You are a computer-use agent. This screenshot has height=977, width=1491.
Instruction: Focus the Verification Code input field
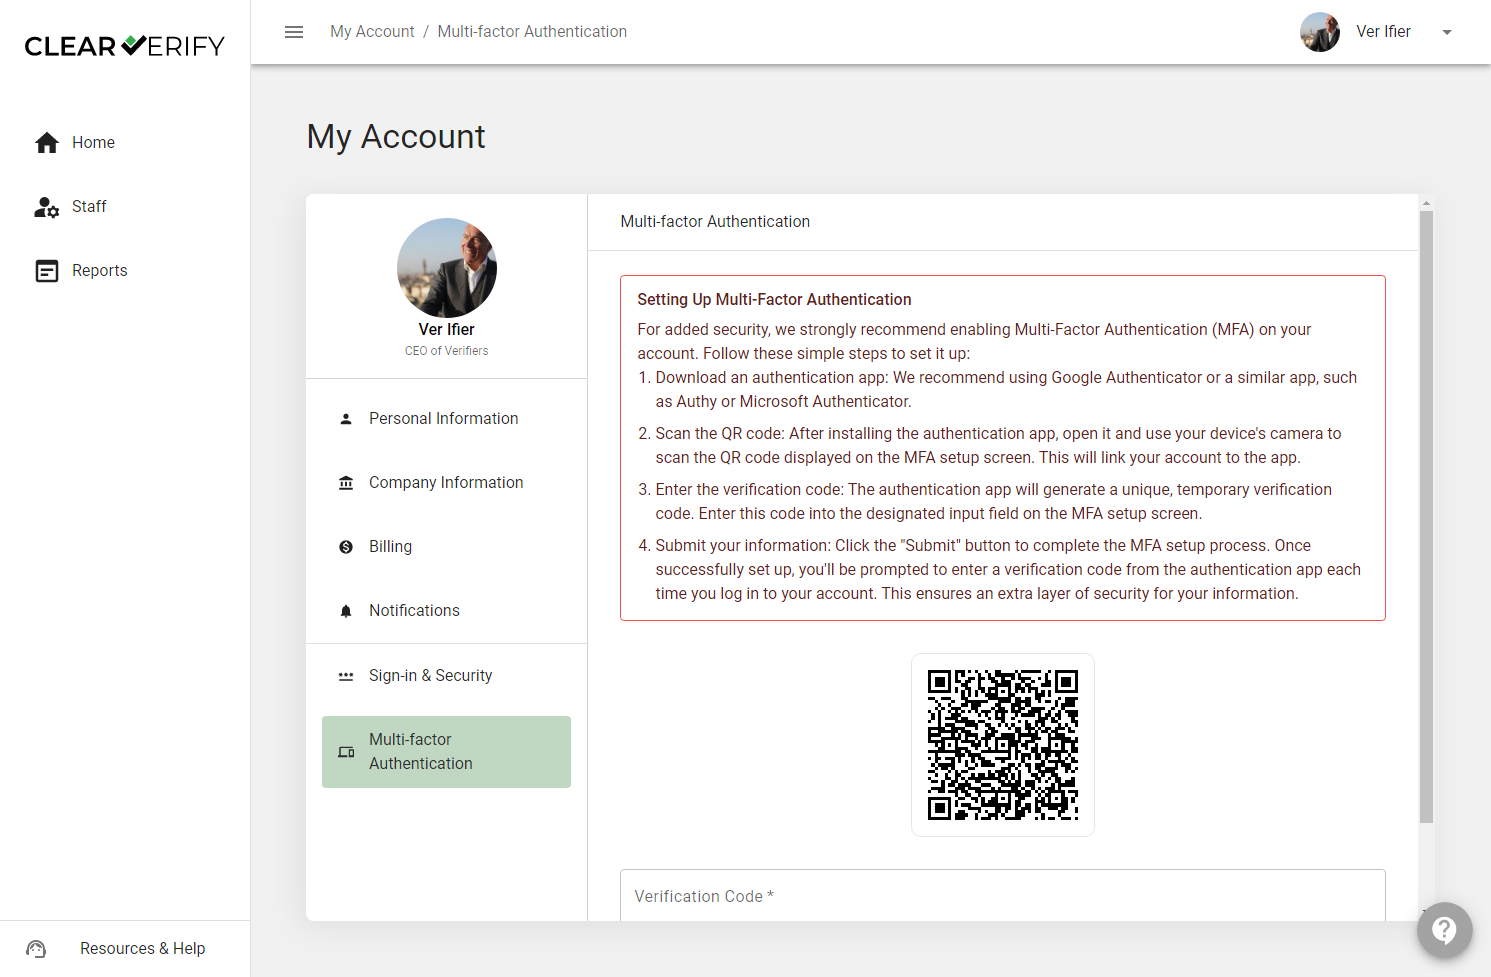1003,896
